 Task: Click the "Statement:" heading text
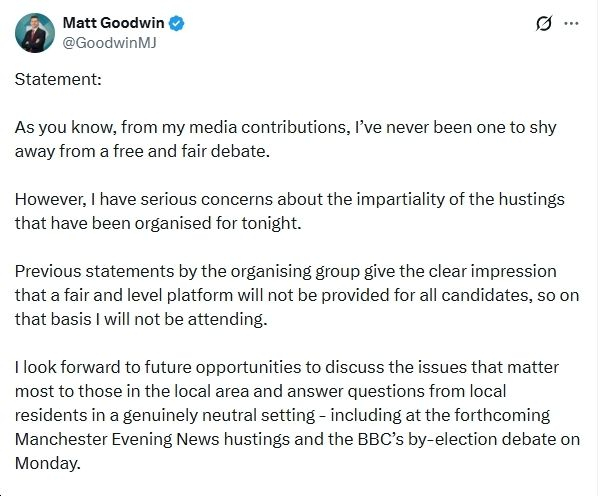[x=58, y=80]
